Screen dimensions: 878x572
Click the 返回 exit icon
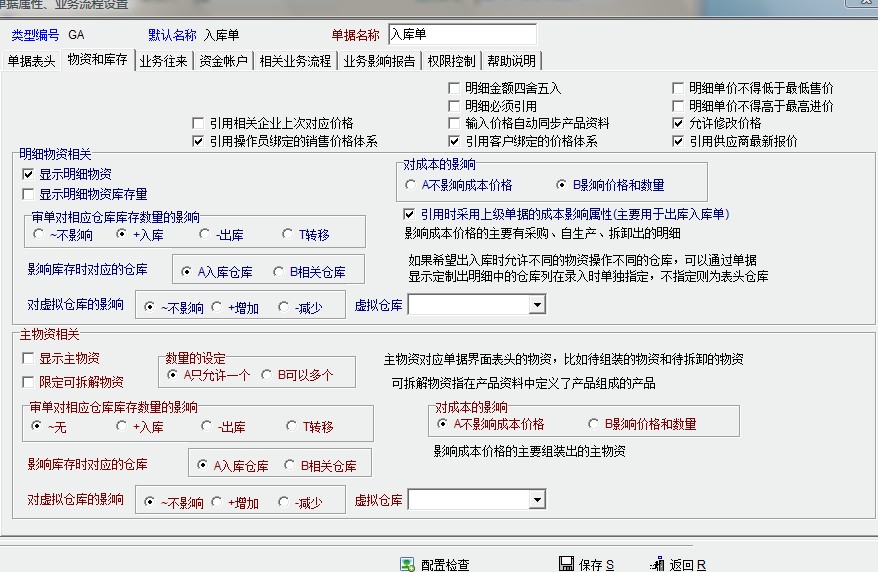[x=657, y=564]
